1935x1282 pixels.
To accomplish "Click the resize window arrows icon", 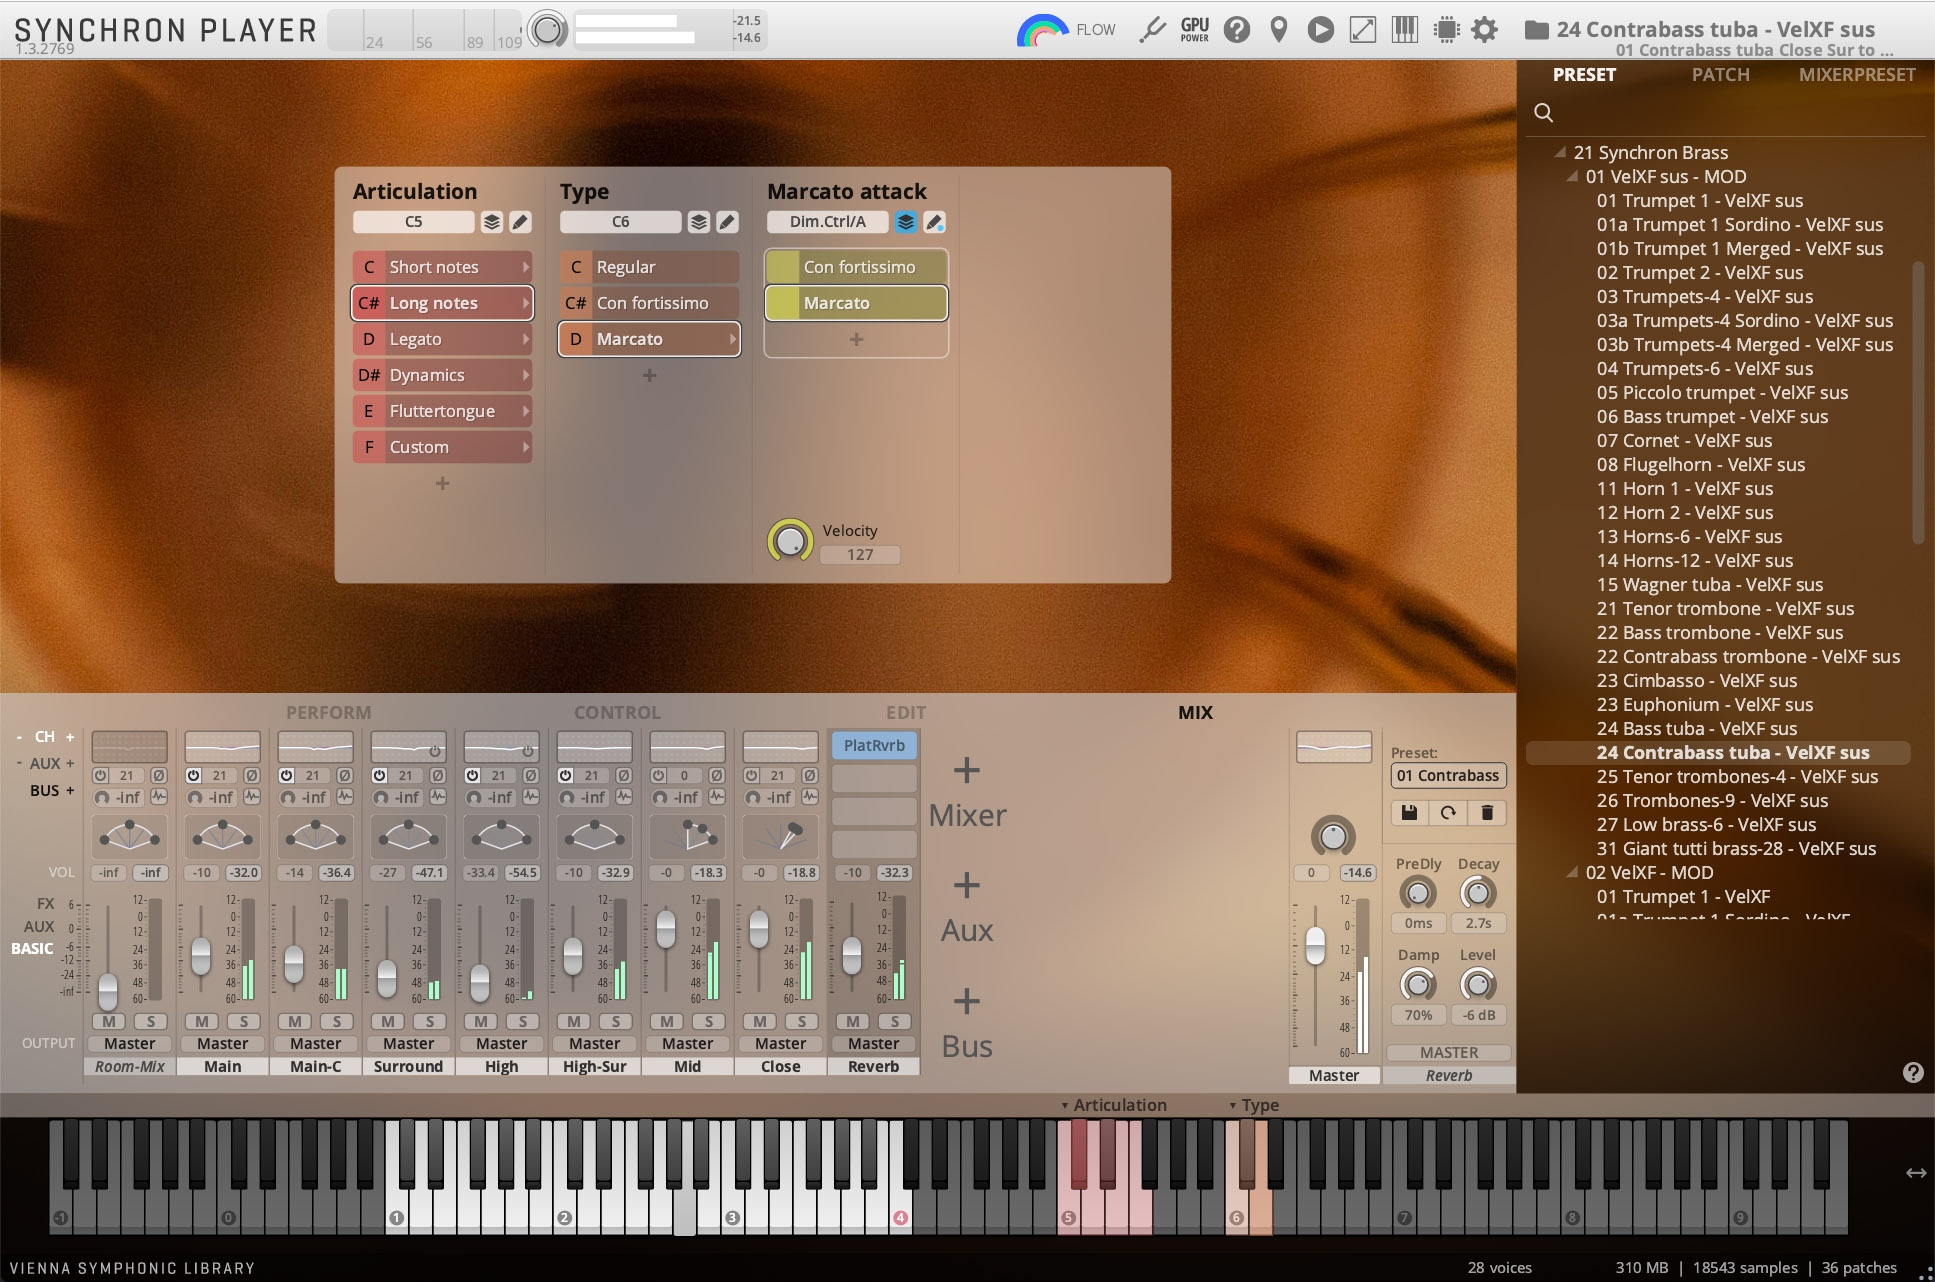I will 1362,30.
